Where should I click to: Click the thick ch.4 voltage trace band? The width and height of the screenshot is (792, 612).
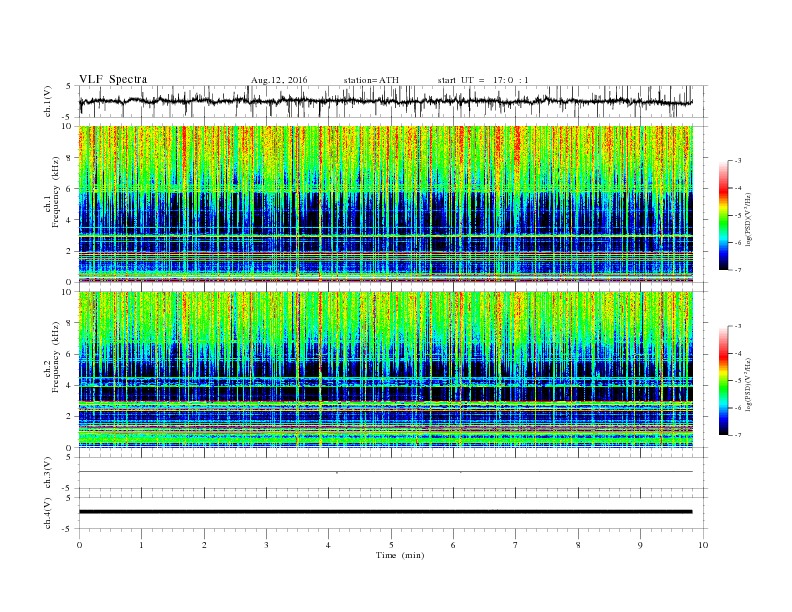coord(386,512)
